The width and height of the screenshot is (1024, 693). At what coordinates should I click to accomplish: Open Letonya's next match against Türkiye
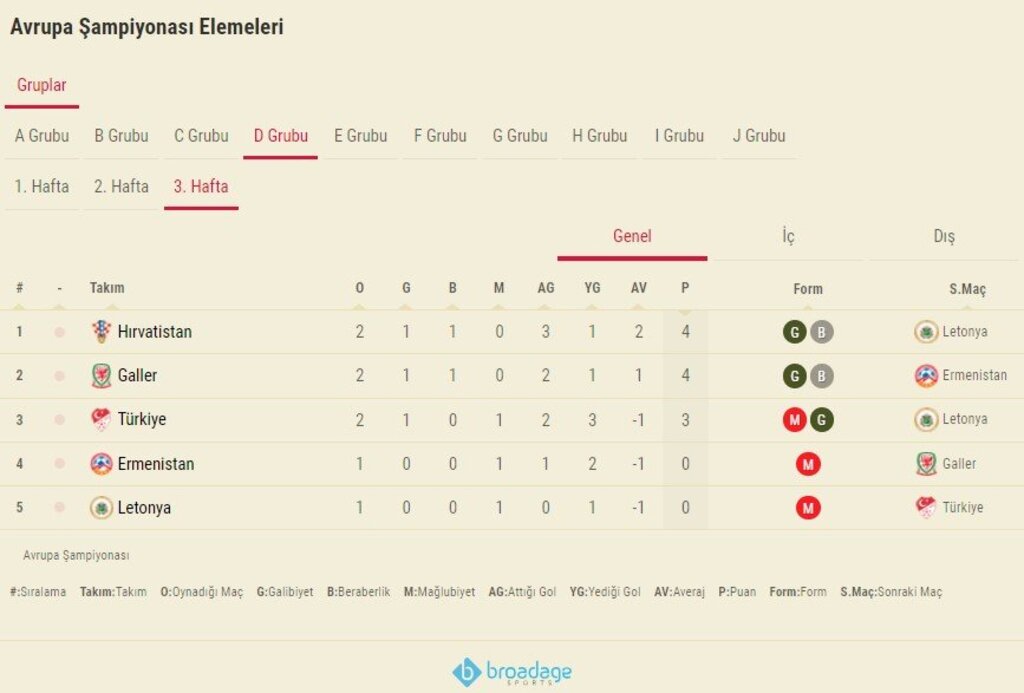[950, 508]
